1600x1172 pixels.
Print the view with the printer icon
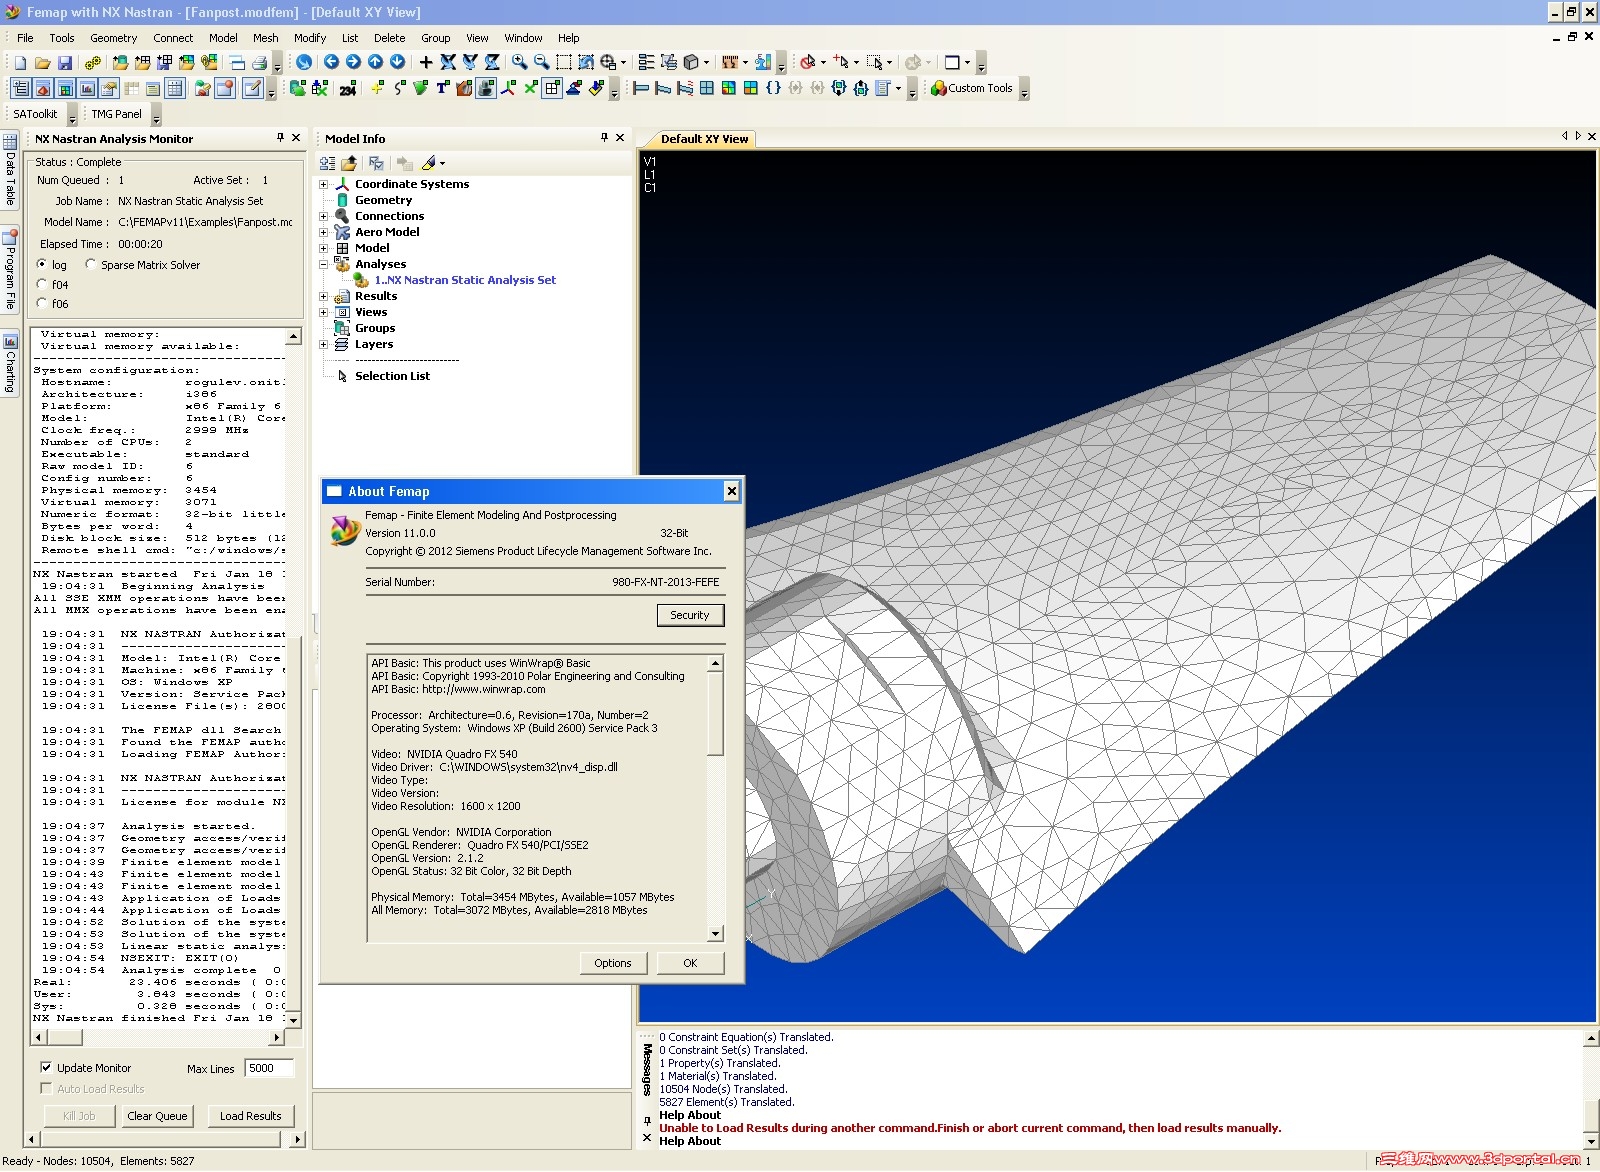coord(260,62)
